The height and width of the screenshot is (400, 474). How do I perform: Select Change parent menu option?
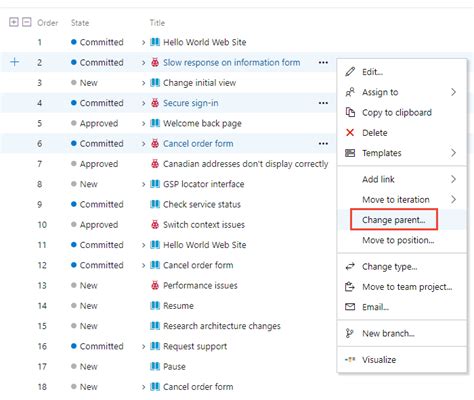402,220
